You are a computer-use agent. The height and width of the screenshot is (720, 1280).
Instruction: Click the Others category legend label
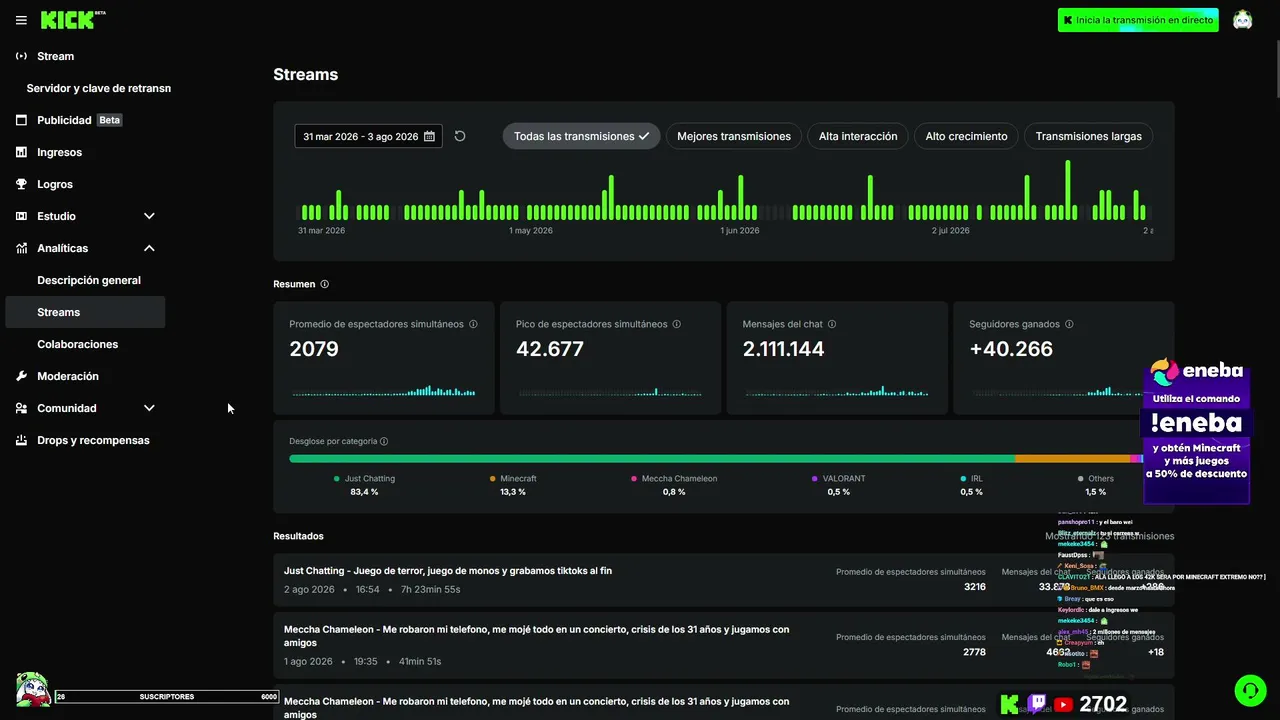pyautogui.click(x=1101, y=479)
